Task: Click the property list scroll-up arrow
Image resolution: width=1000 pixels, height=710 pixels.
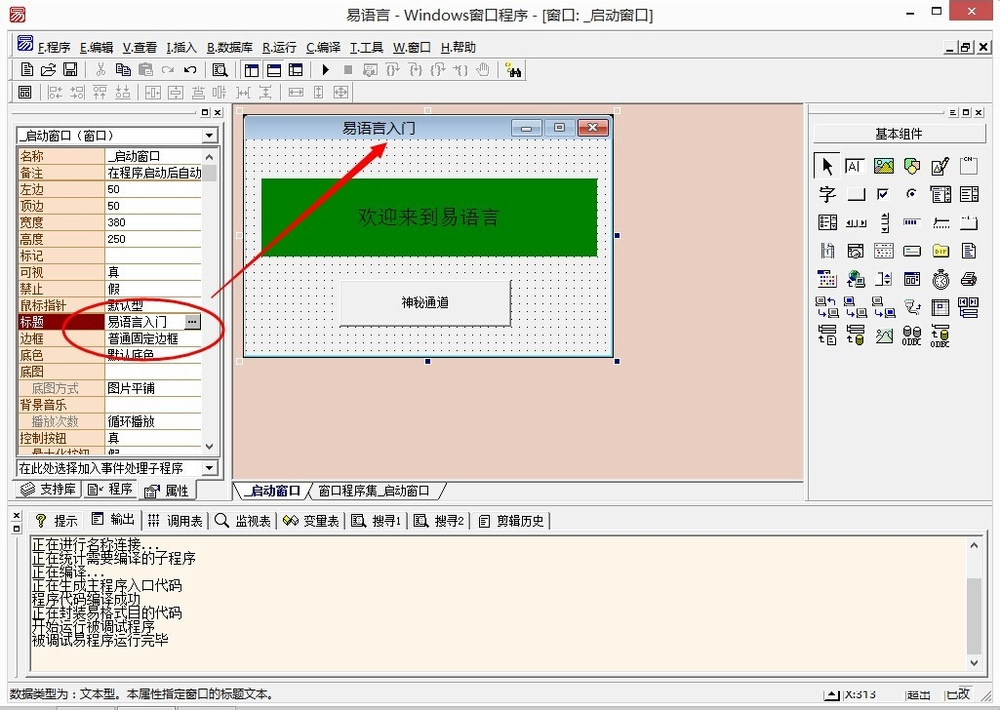Action: coord(210,157)
